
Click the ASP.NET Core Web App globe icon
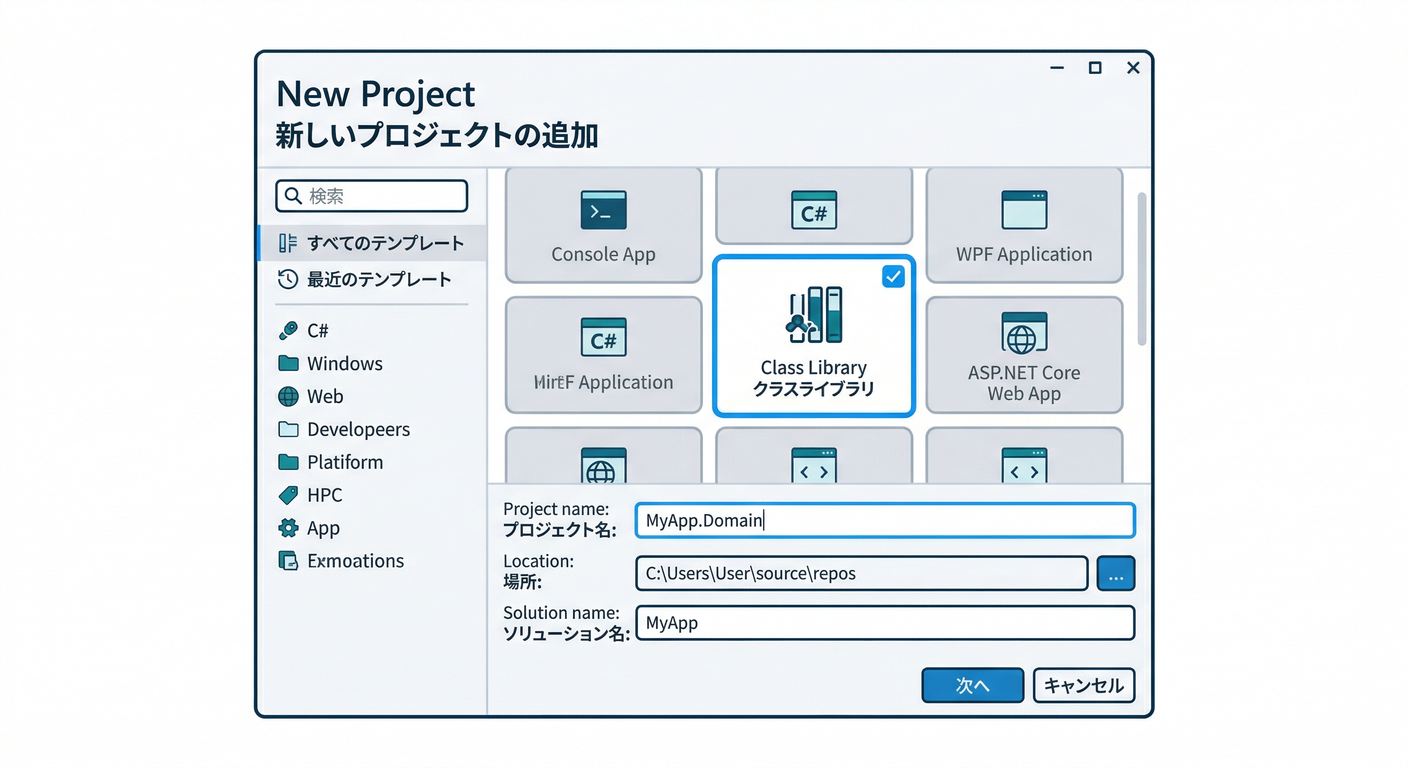coord(1024,333)
